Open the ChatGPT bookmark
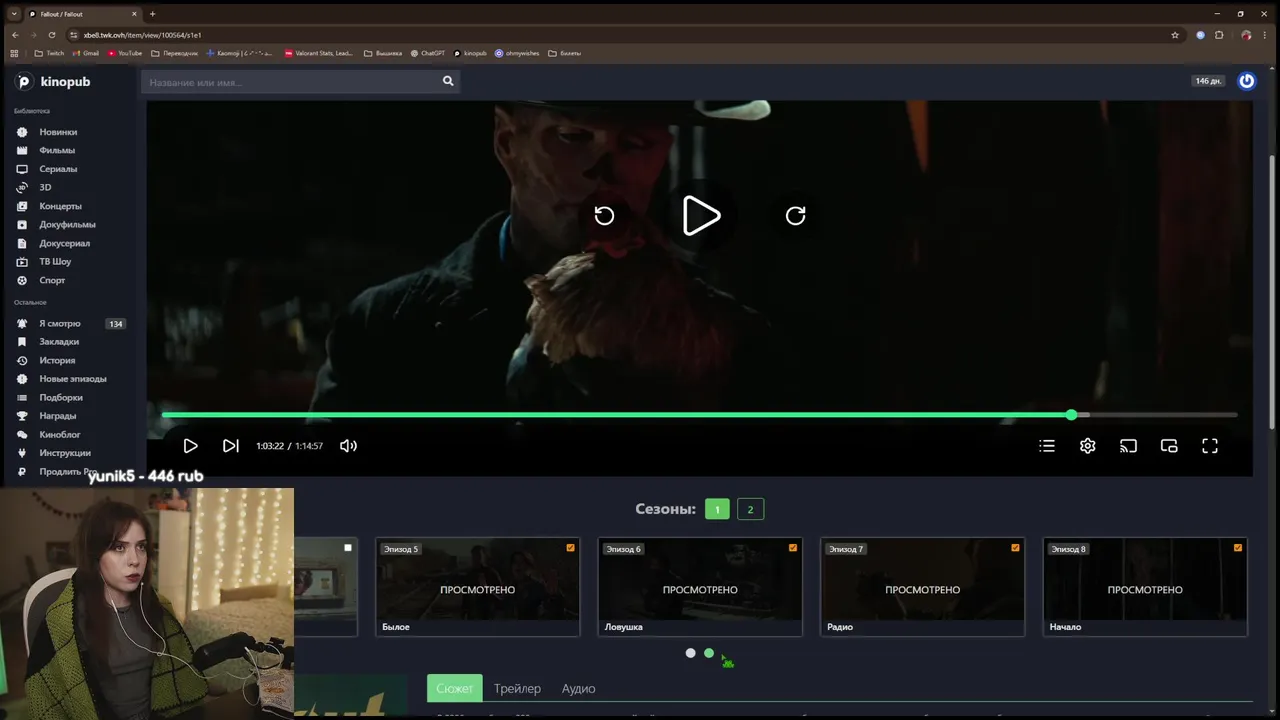1280x720 pixels. coord(428,53)
